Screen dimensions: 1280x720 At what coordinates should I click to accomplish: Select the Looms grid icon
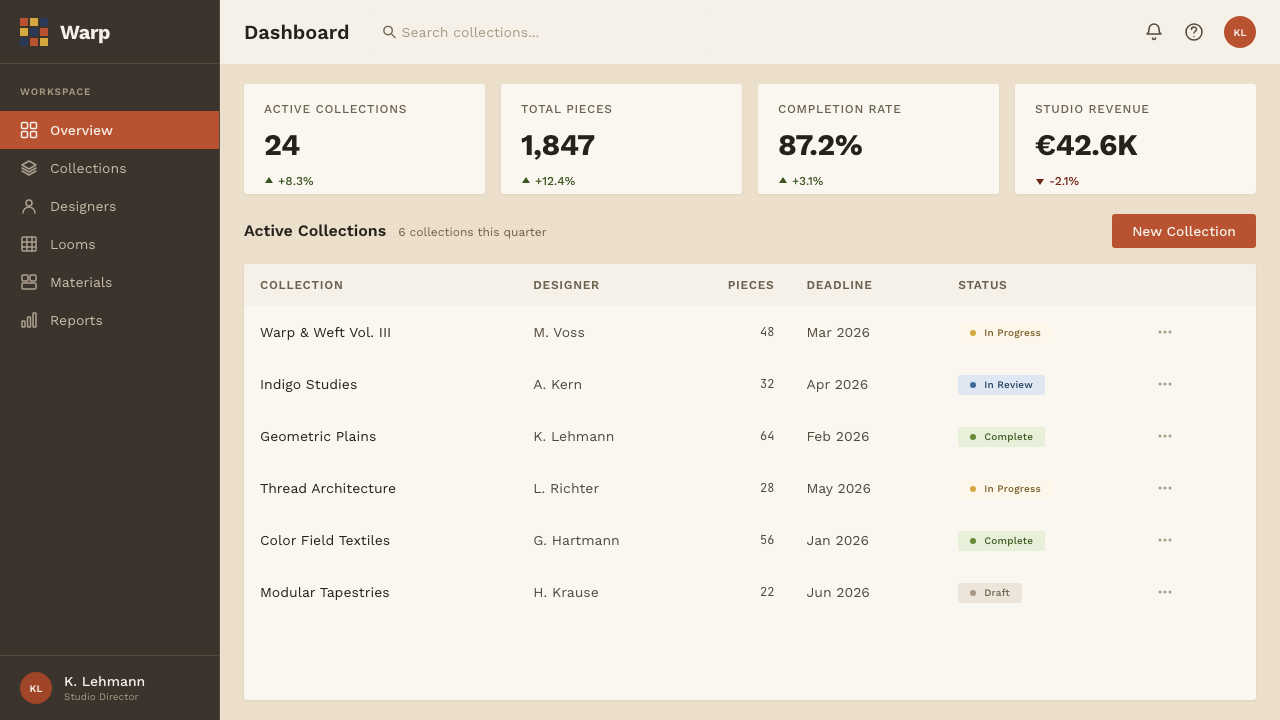[29, 244]
